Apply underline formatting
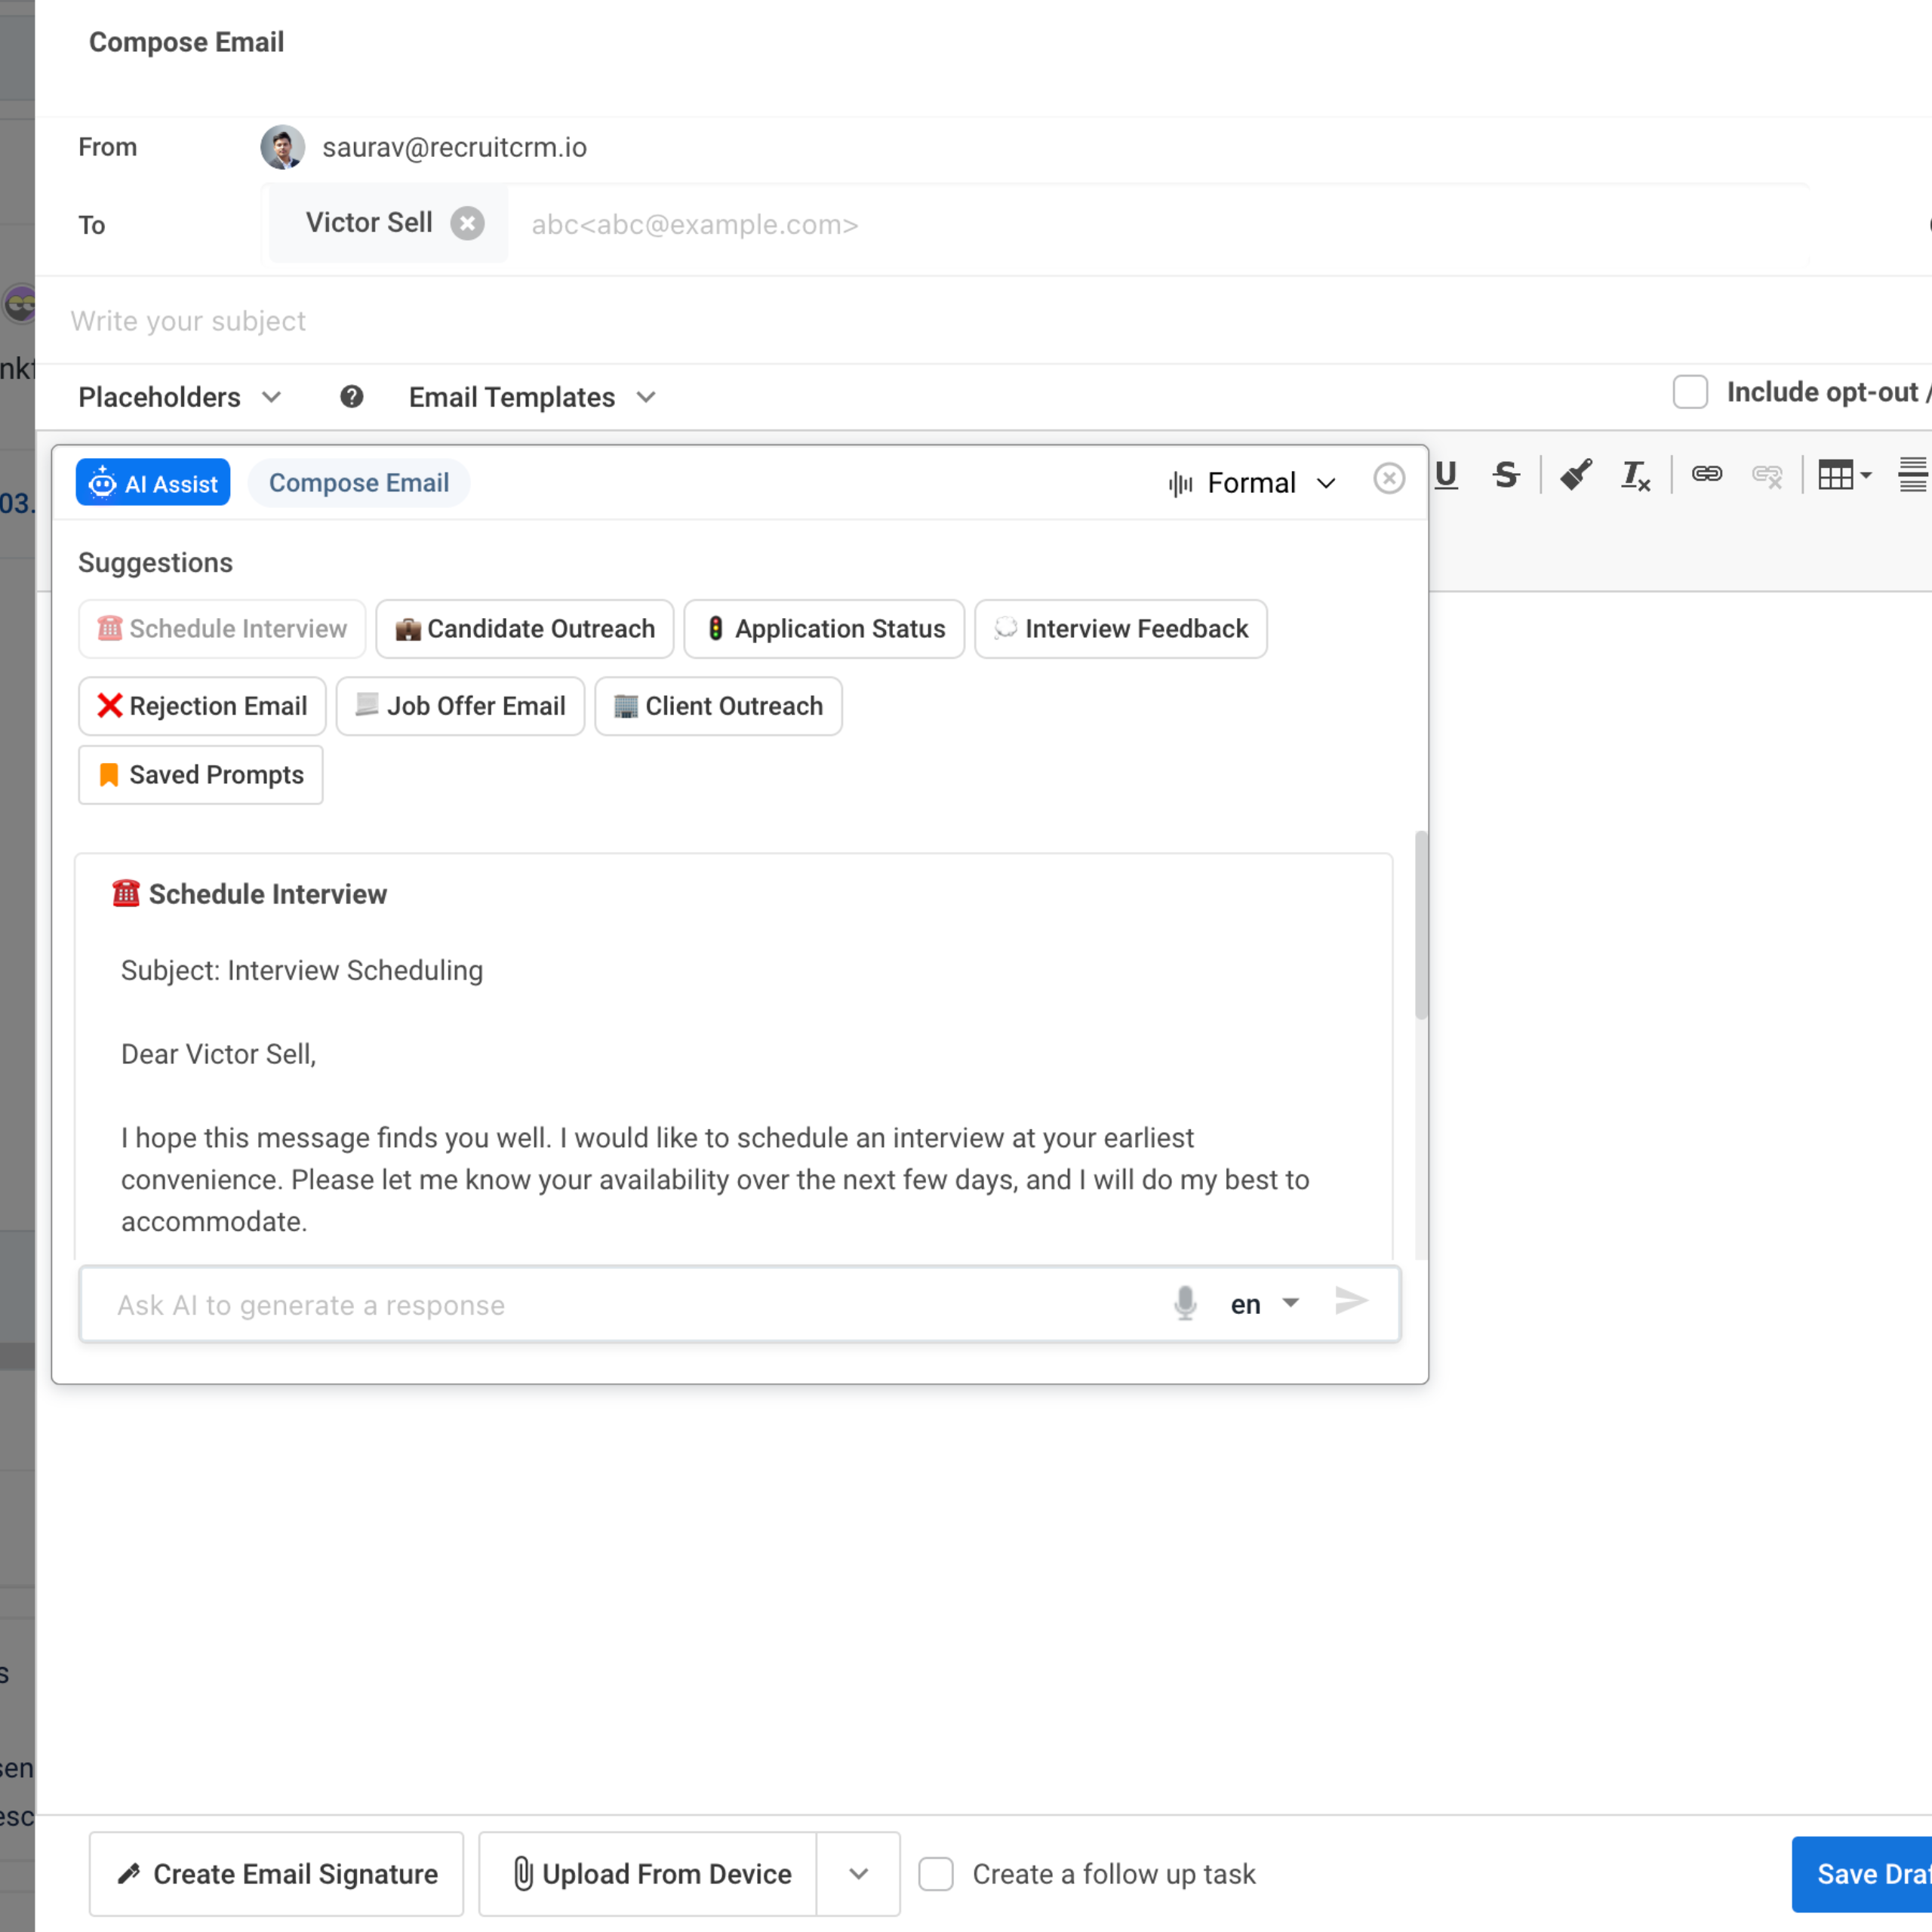Screen dimensions: 1932x1932 click(1446, 475)
